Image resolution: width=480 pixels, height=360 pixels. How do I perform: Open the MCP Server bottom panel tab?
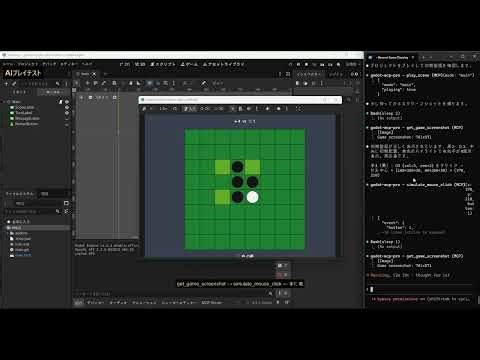tap(212, 303)
